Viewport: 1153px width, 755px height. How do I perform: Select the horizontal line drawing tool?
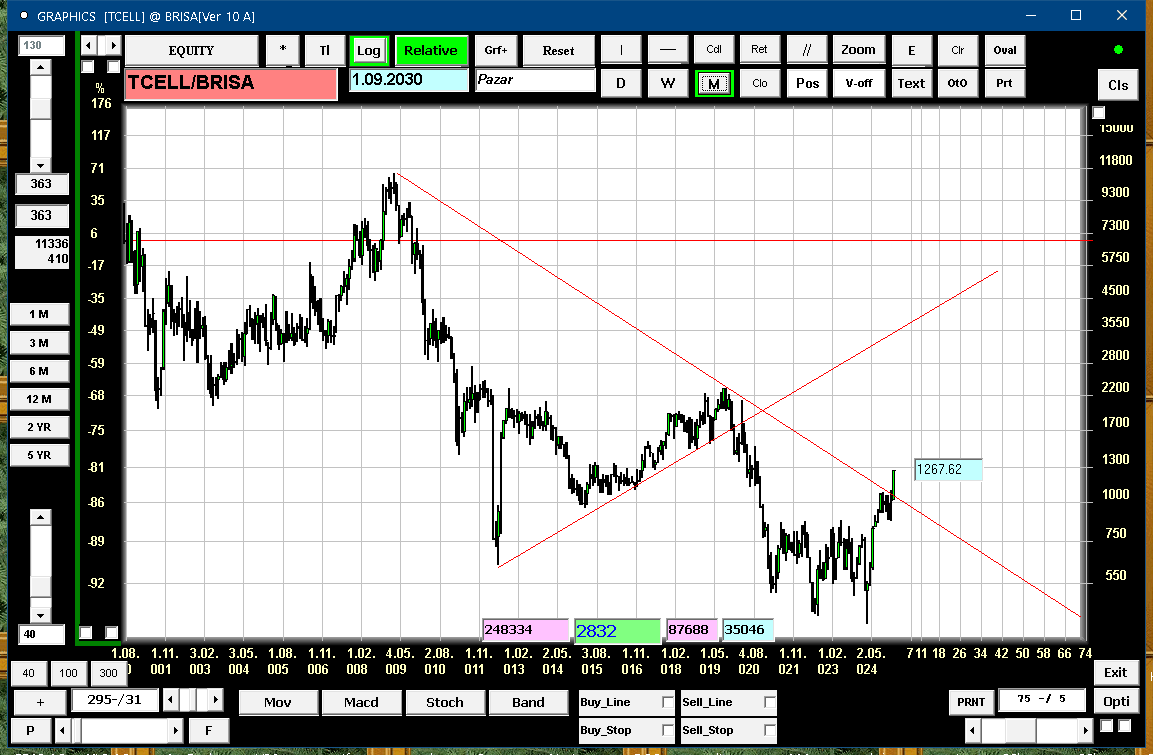[668, 50]
